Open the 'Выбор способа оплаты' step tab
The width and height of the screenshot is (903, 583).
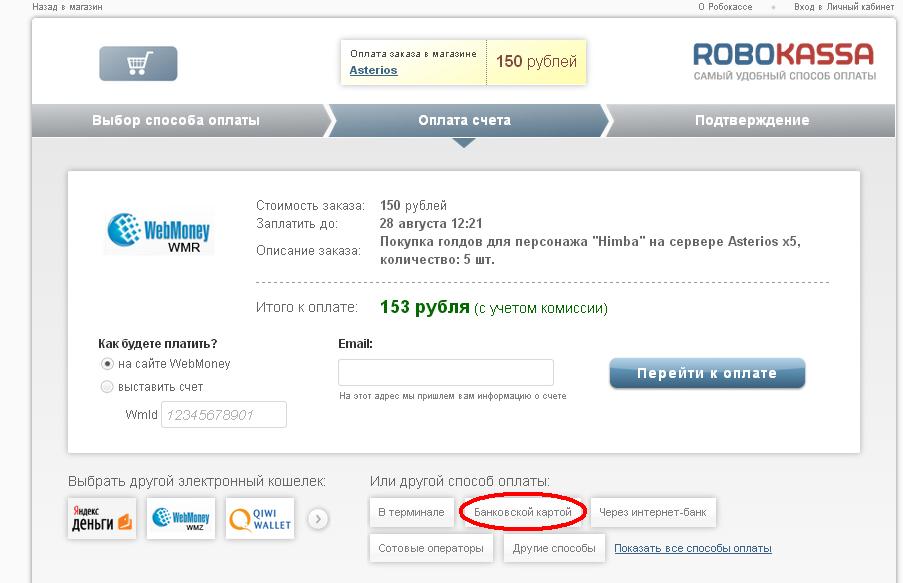pyautogui.click(x=176, y=120)
